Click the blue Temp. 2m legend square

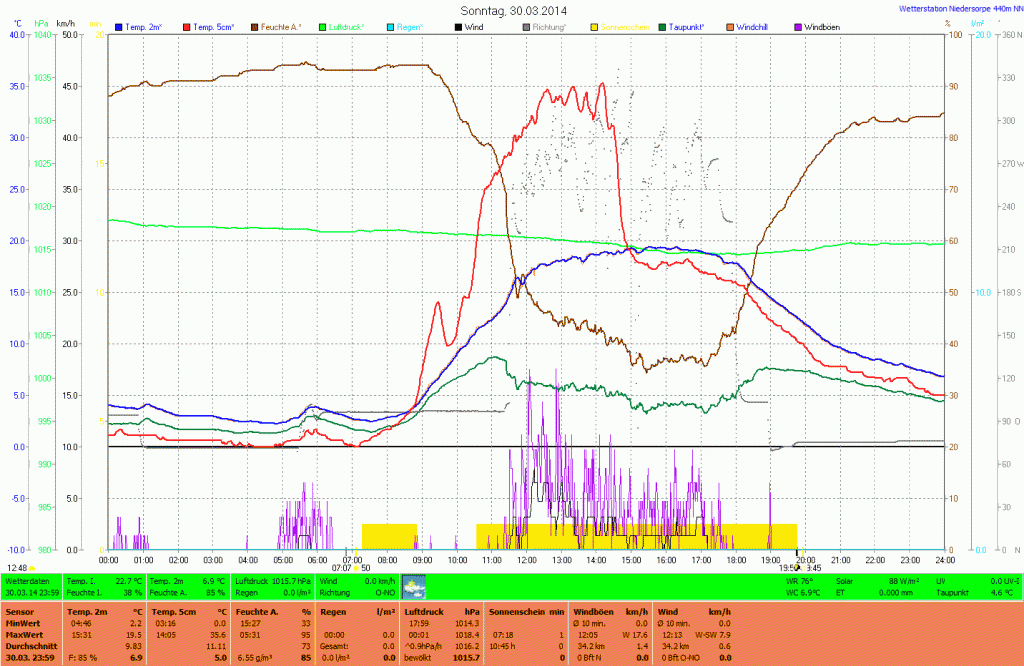(x=119, y=26)
